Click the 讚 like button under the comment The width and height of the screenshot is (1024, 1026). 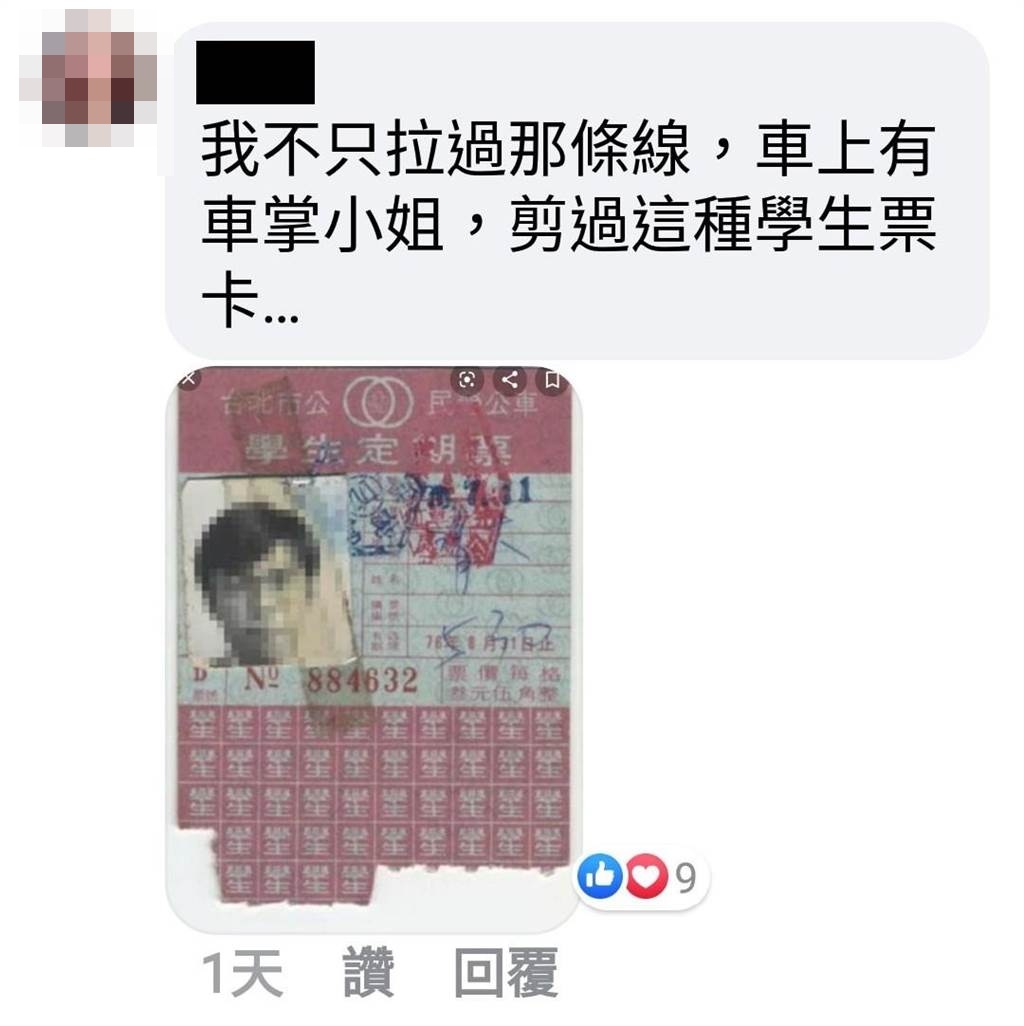368,972
